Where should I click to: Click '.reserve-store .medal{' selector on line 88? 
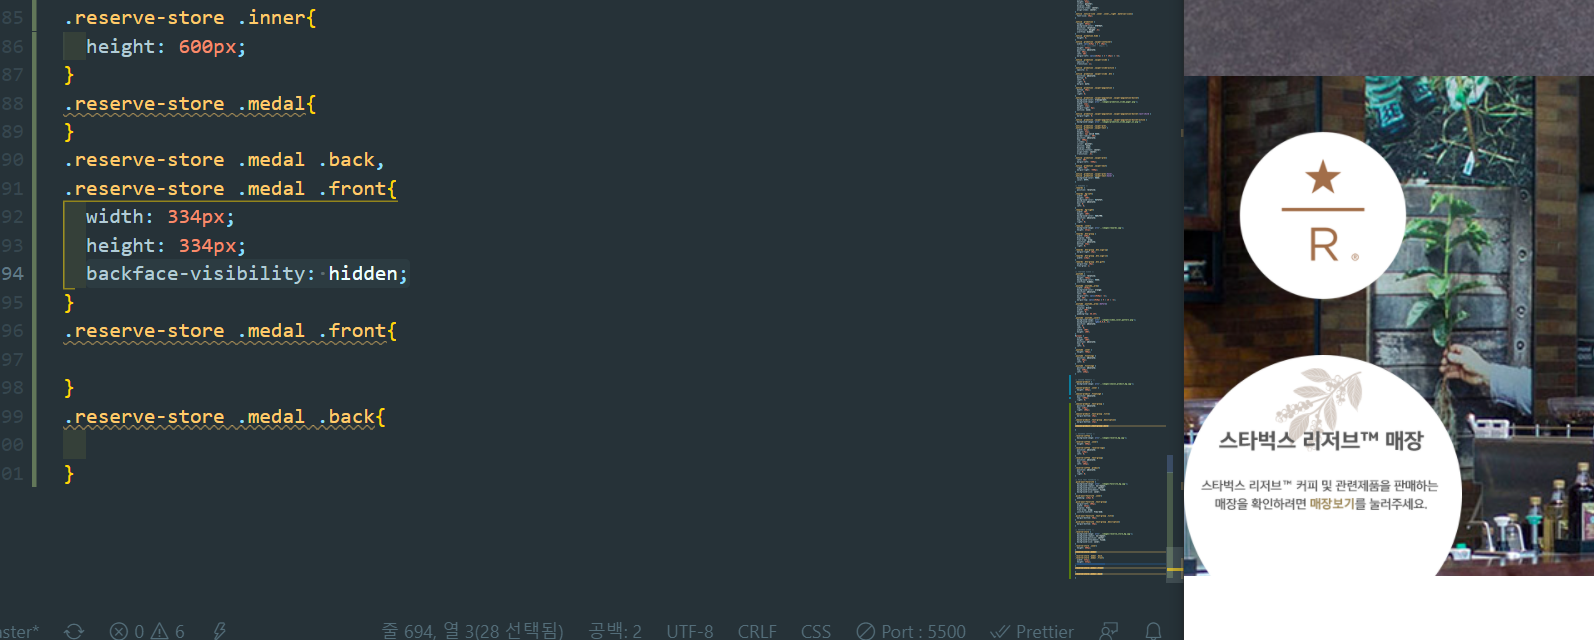tap(190, 104)
